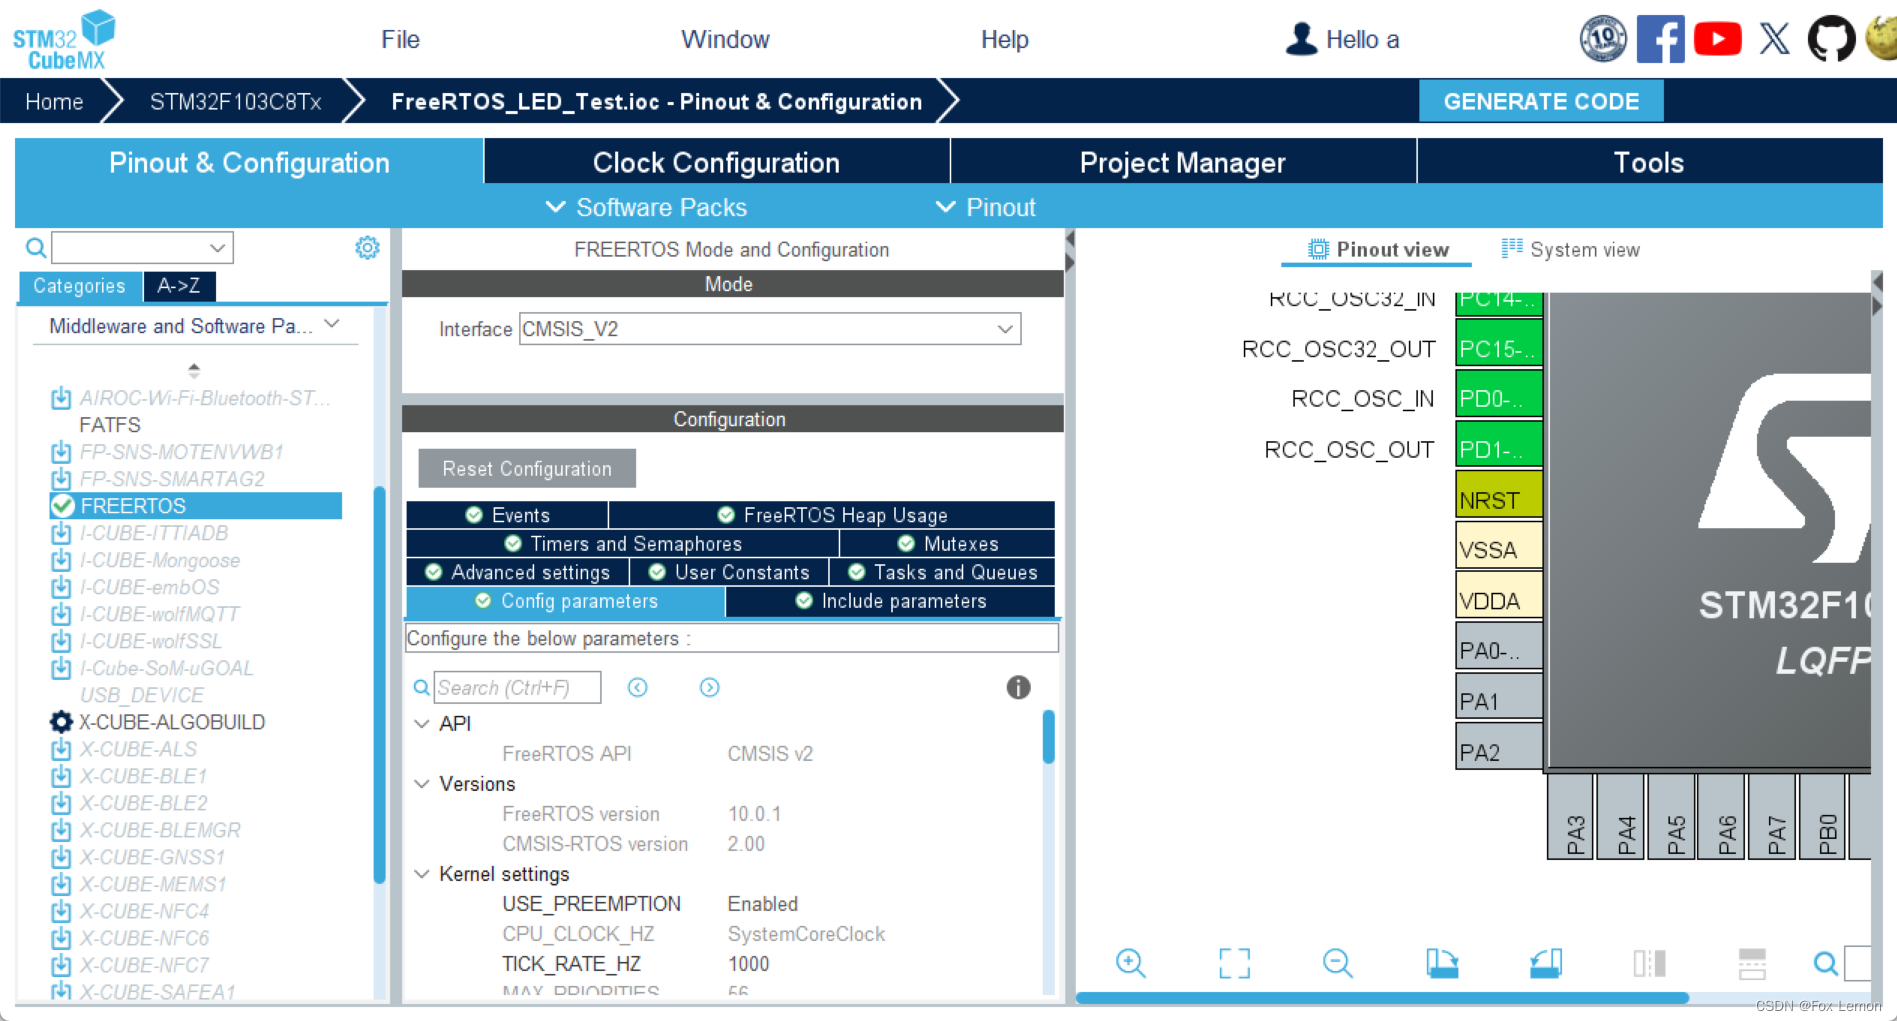Select USE_PREEMPTION Enabled value

[x=762, y=904]
